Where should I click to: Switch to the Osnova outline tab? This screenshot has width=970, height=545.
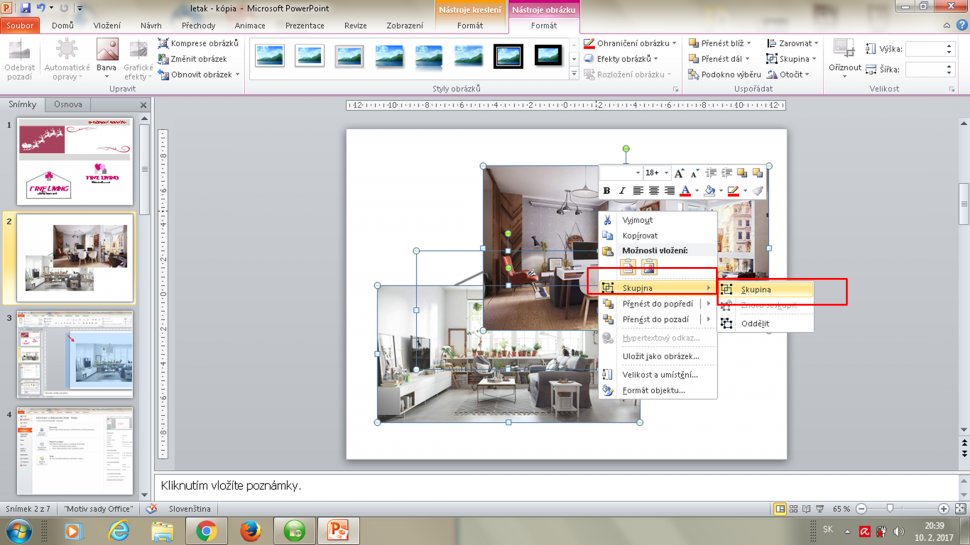[x=68, y=104]
